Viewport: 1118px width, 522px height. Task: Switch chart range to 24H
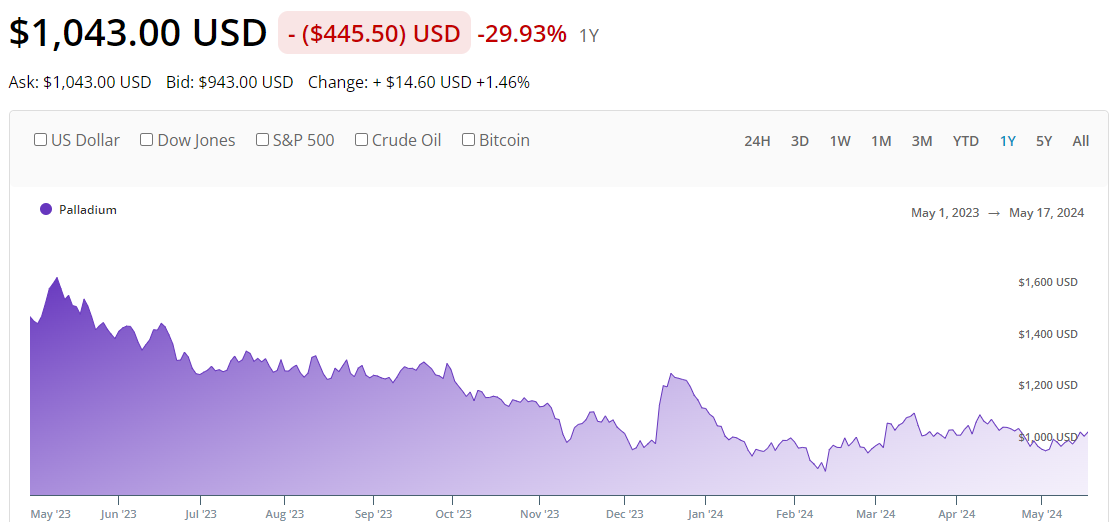point(757,141)
